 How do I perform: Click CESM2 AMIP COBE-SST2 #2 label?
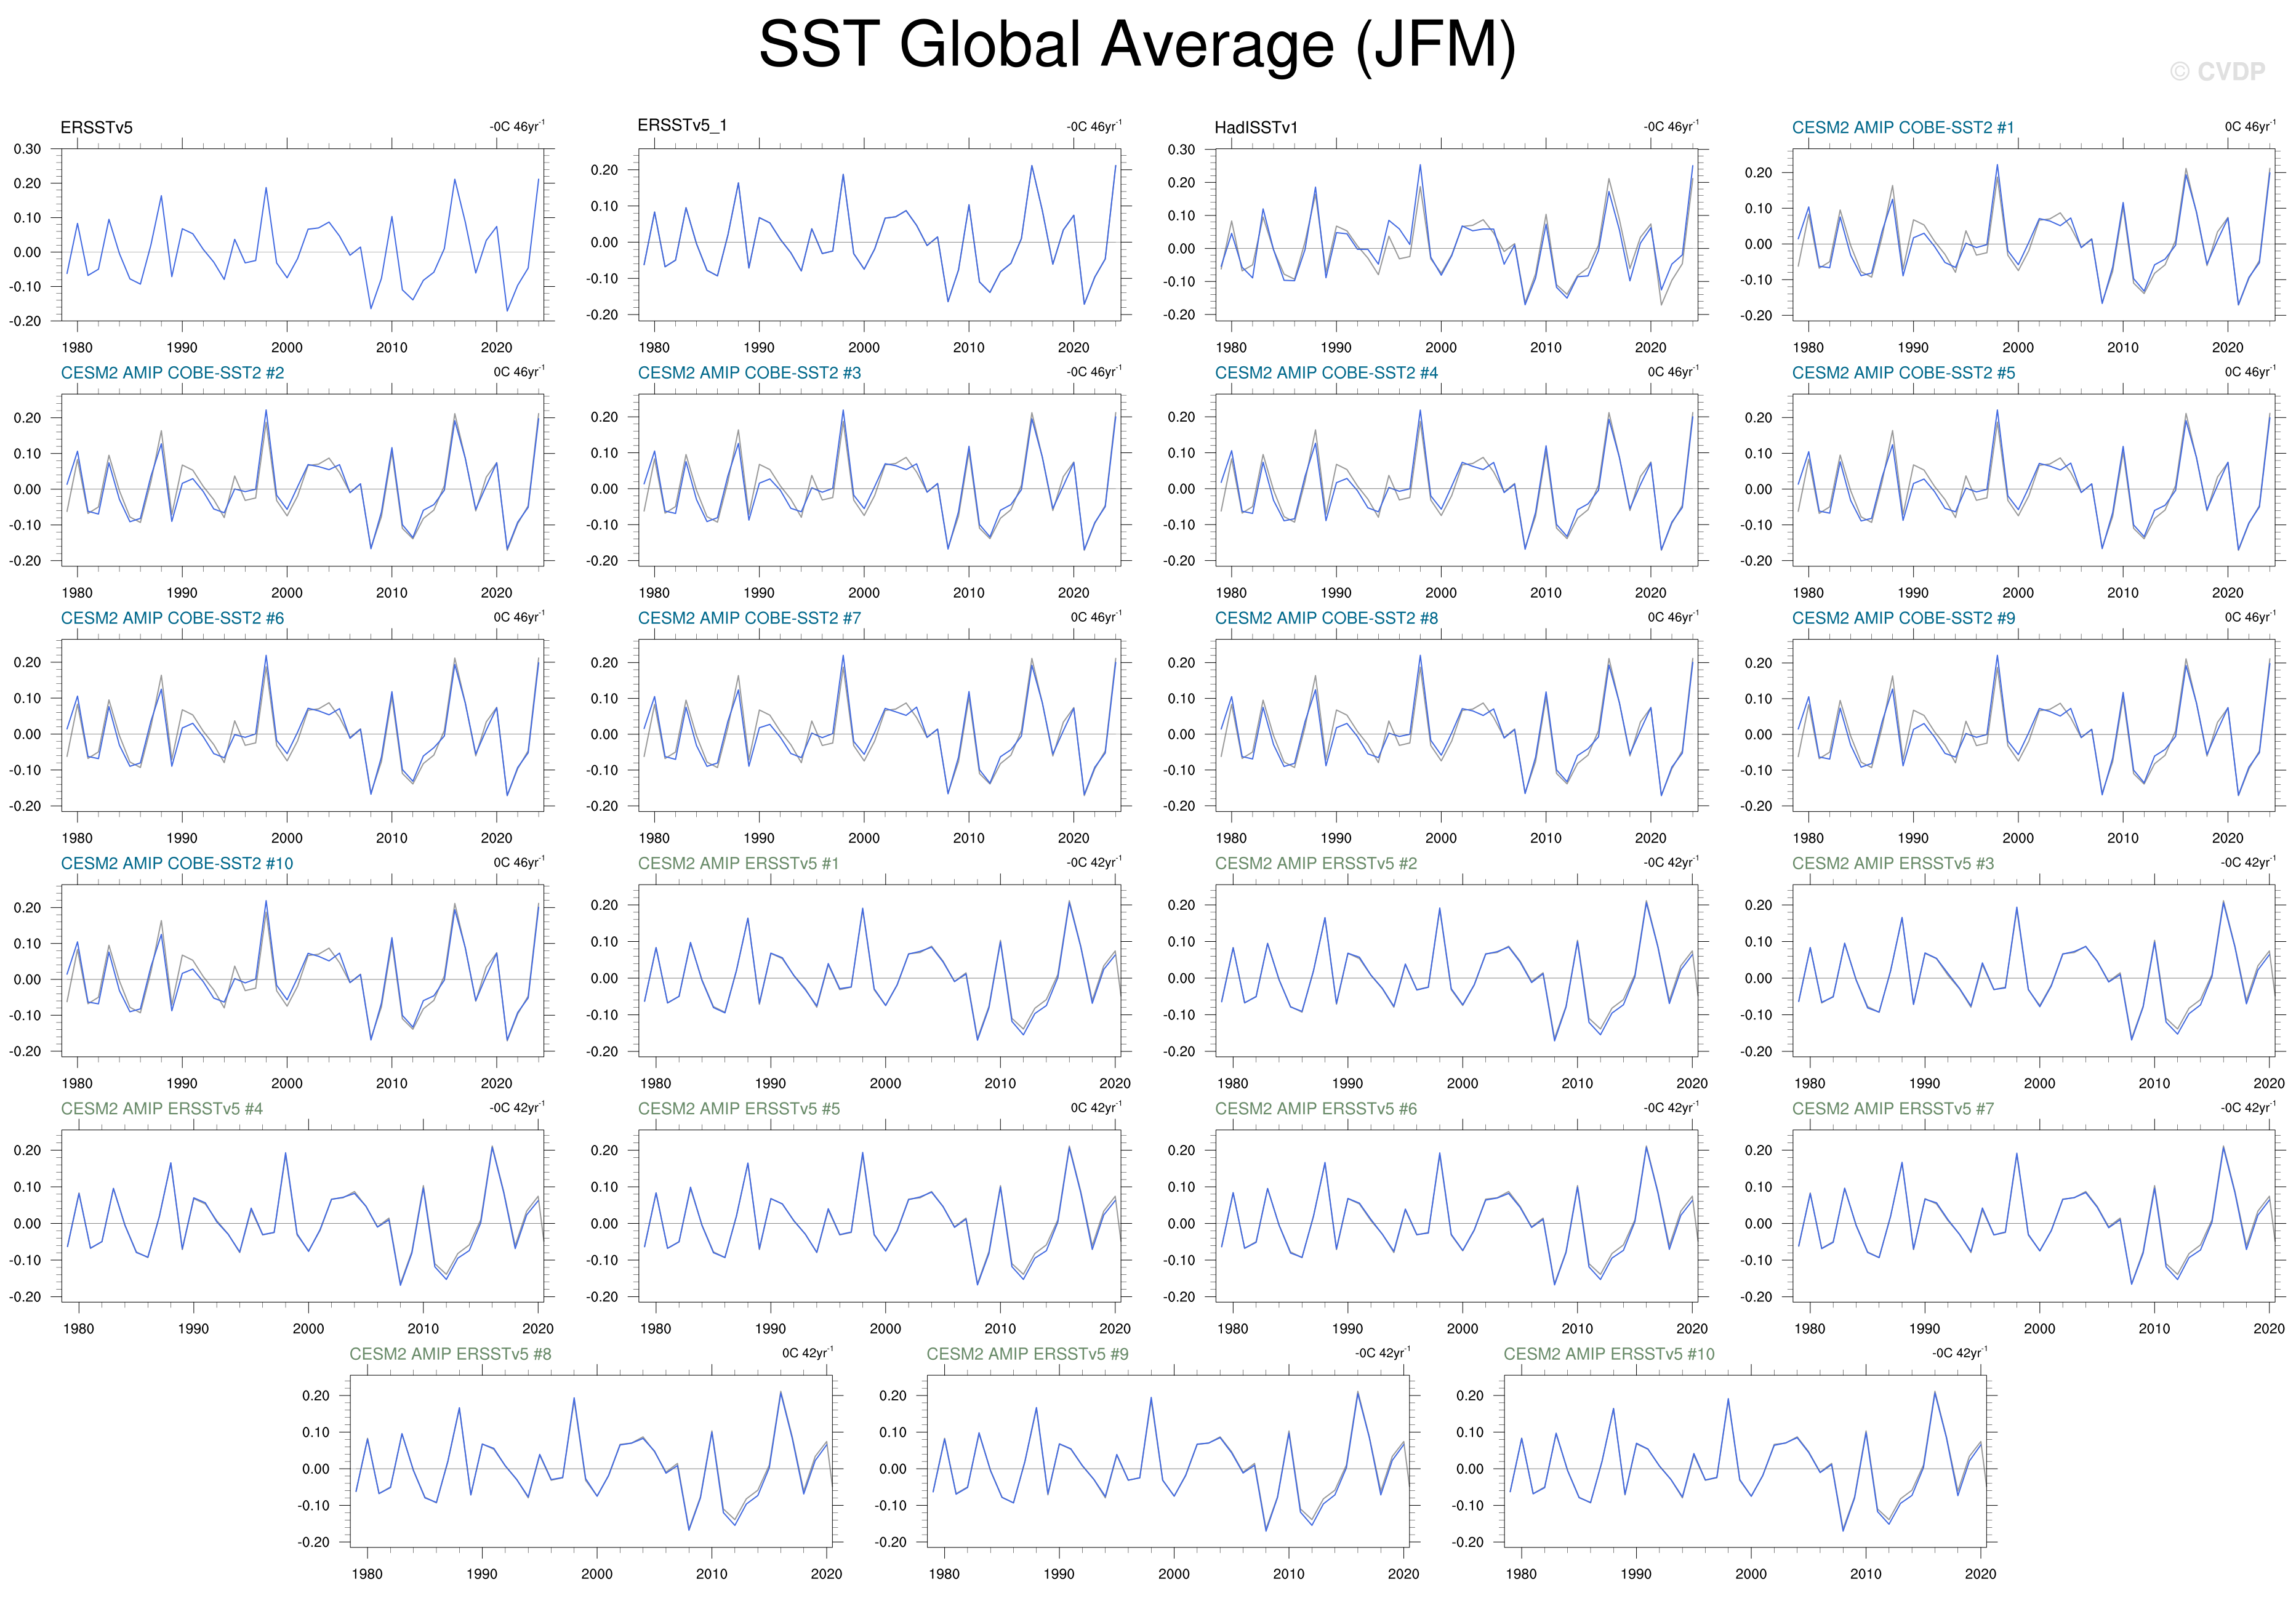[x=172, y=373]
